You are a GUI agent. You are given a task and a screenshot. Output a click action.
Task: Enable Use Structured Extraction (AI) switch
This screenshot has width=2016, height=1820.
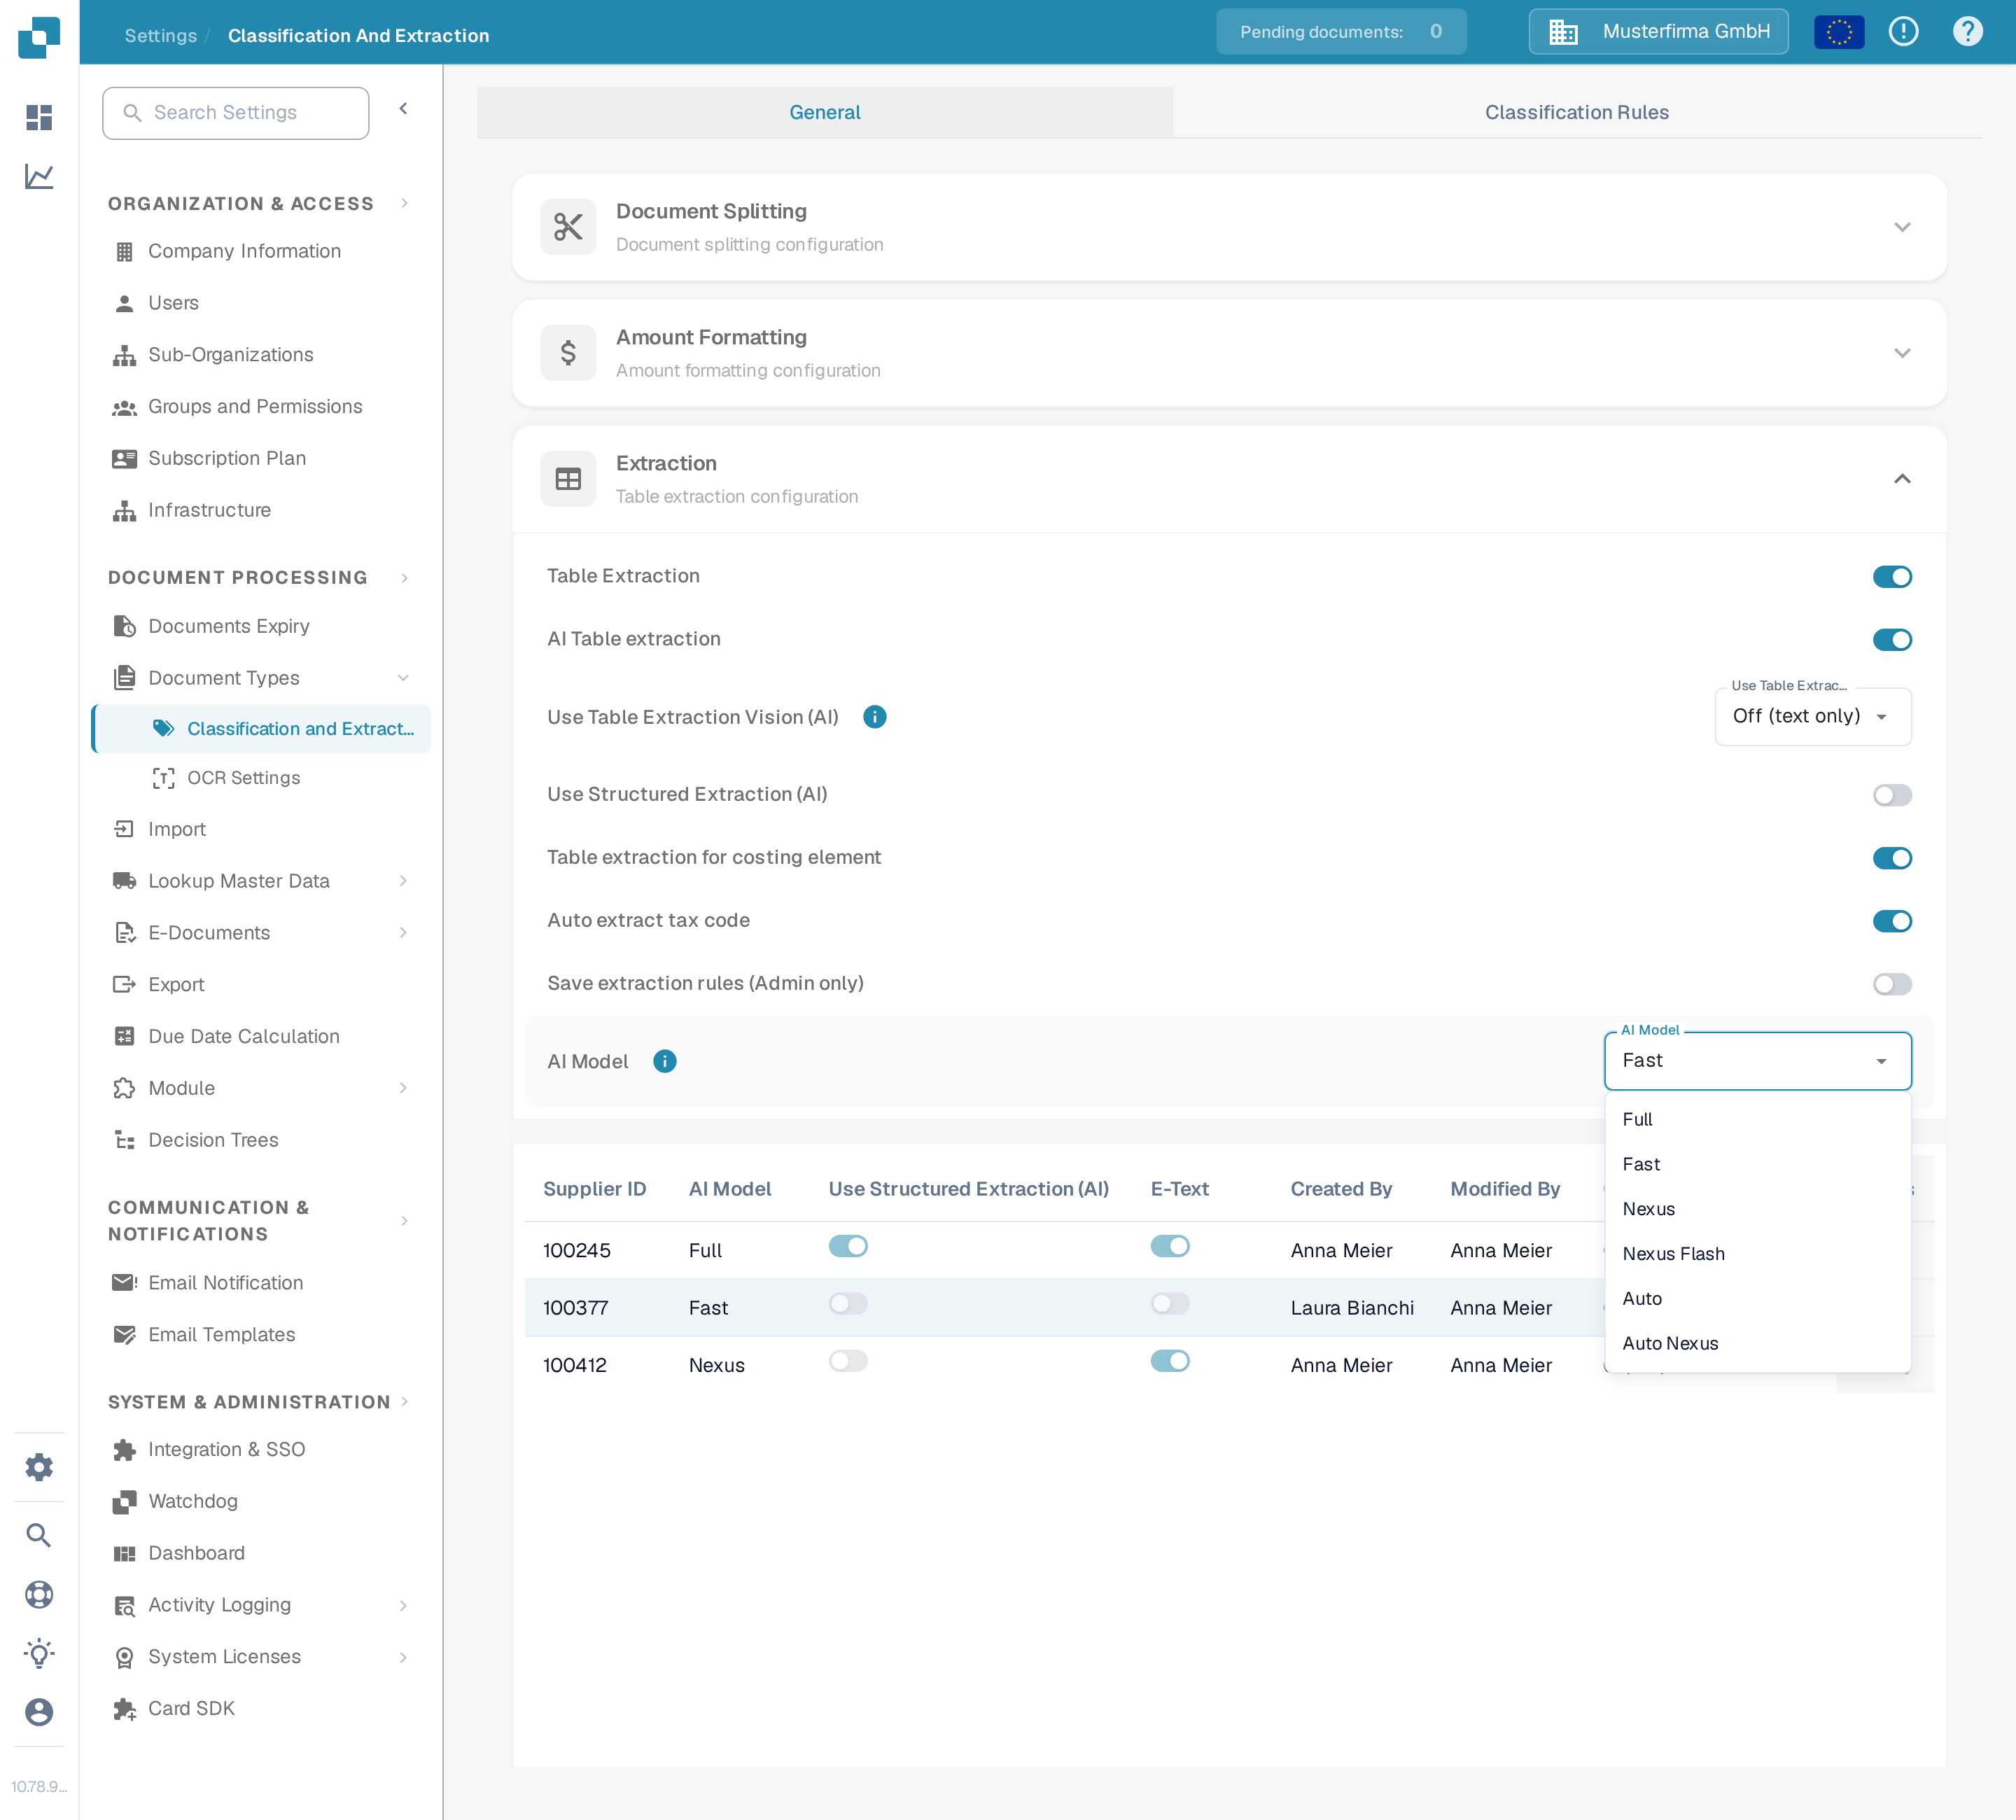[1892, 795]
